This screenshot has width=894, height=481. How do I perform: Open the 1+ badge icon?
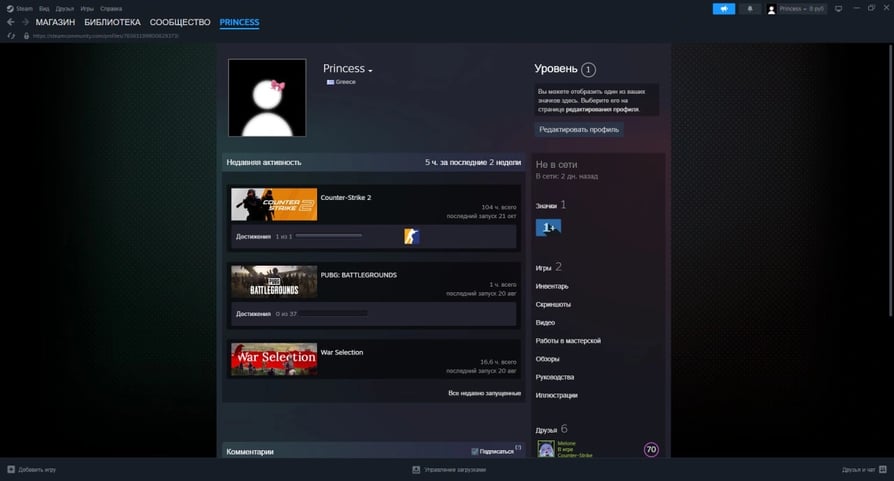548,228
